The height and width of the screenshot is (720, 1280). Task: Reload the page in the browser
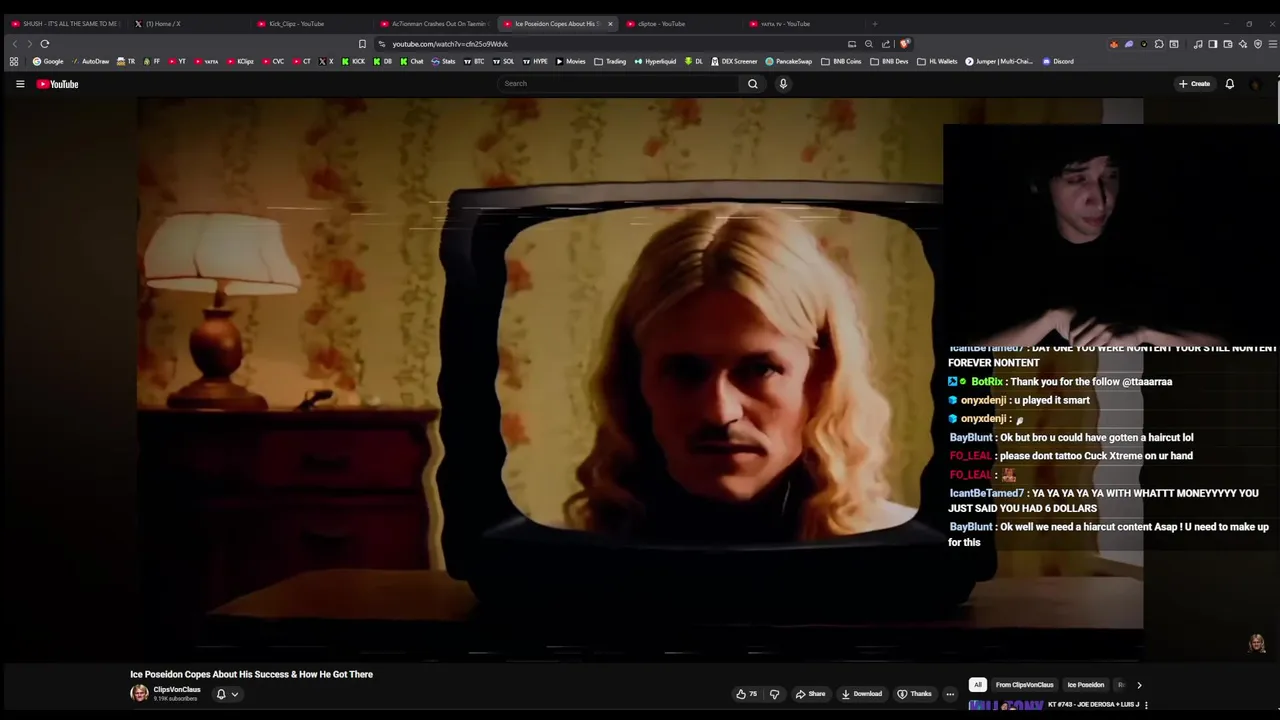[x=44, y=44]
